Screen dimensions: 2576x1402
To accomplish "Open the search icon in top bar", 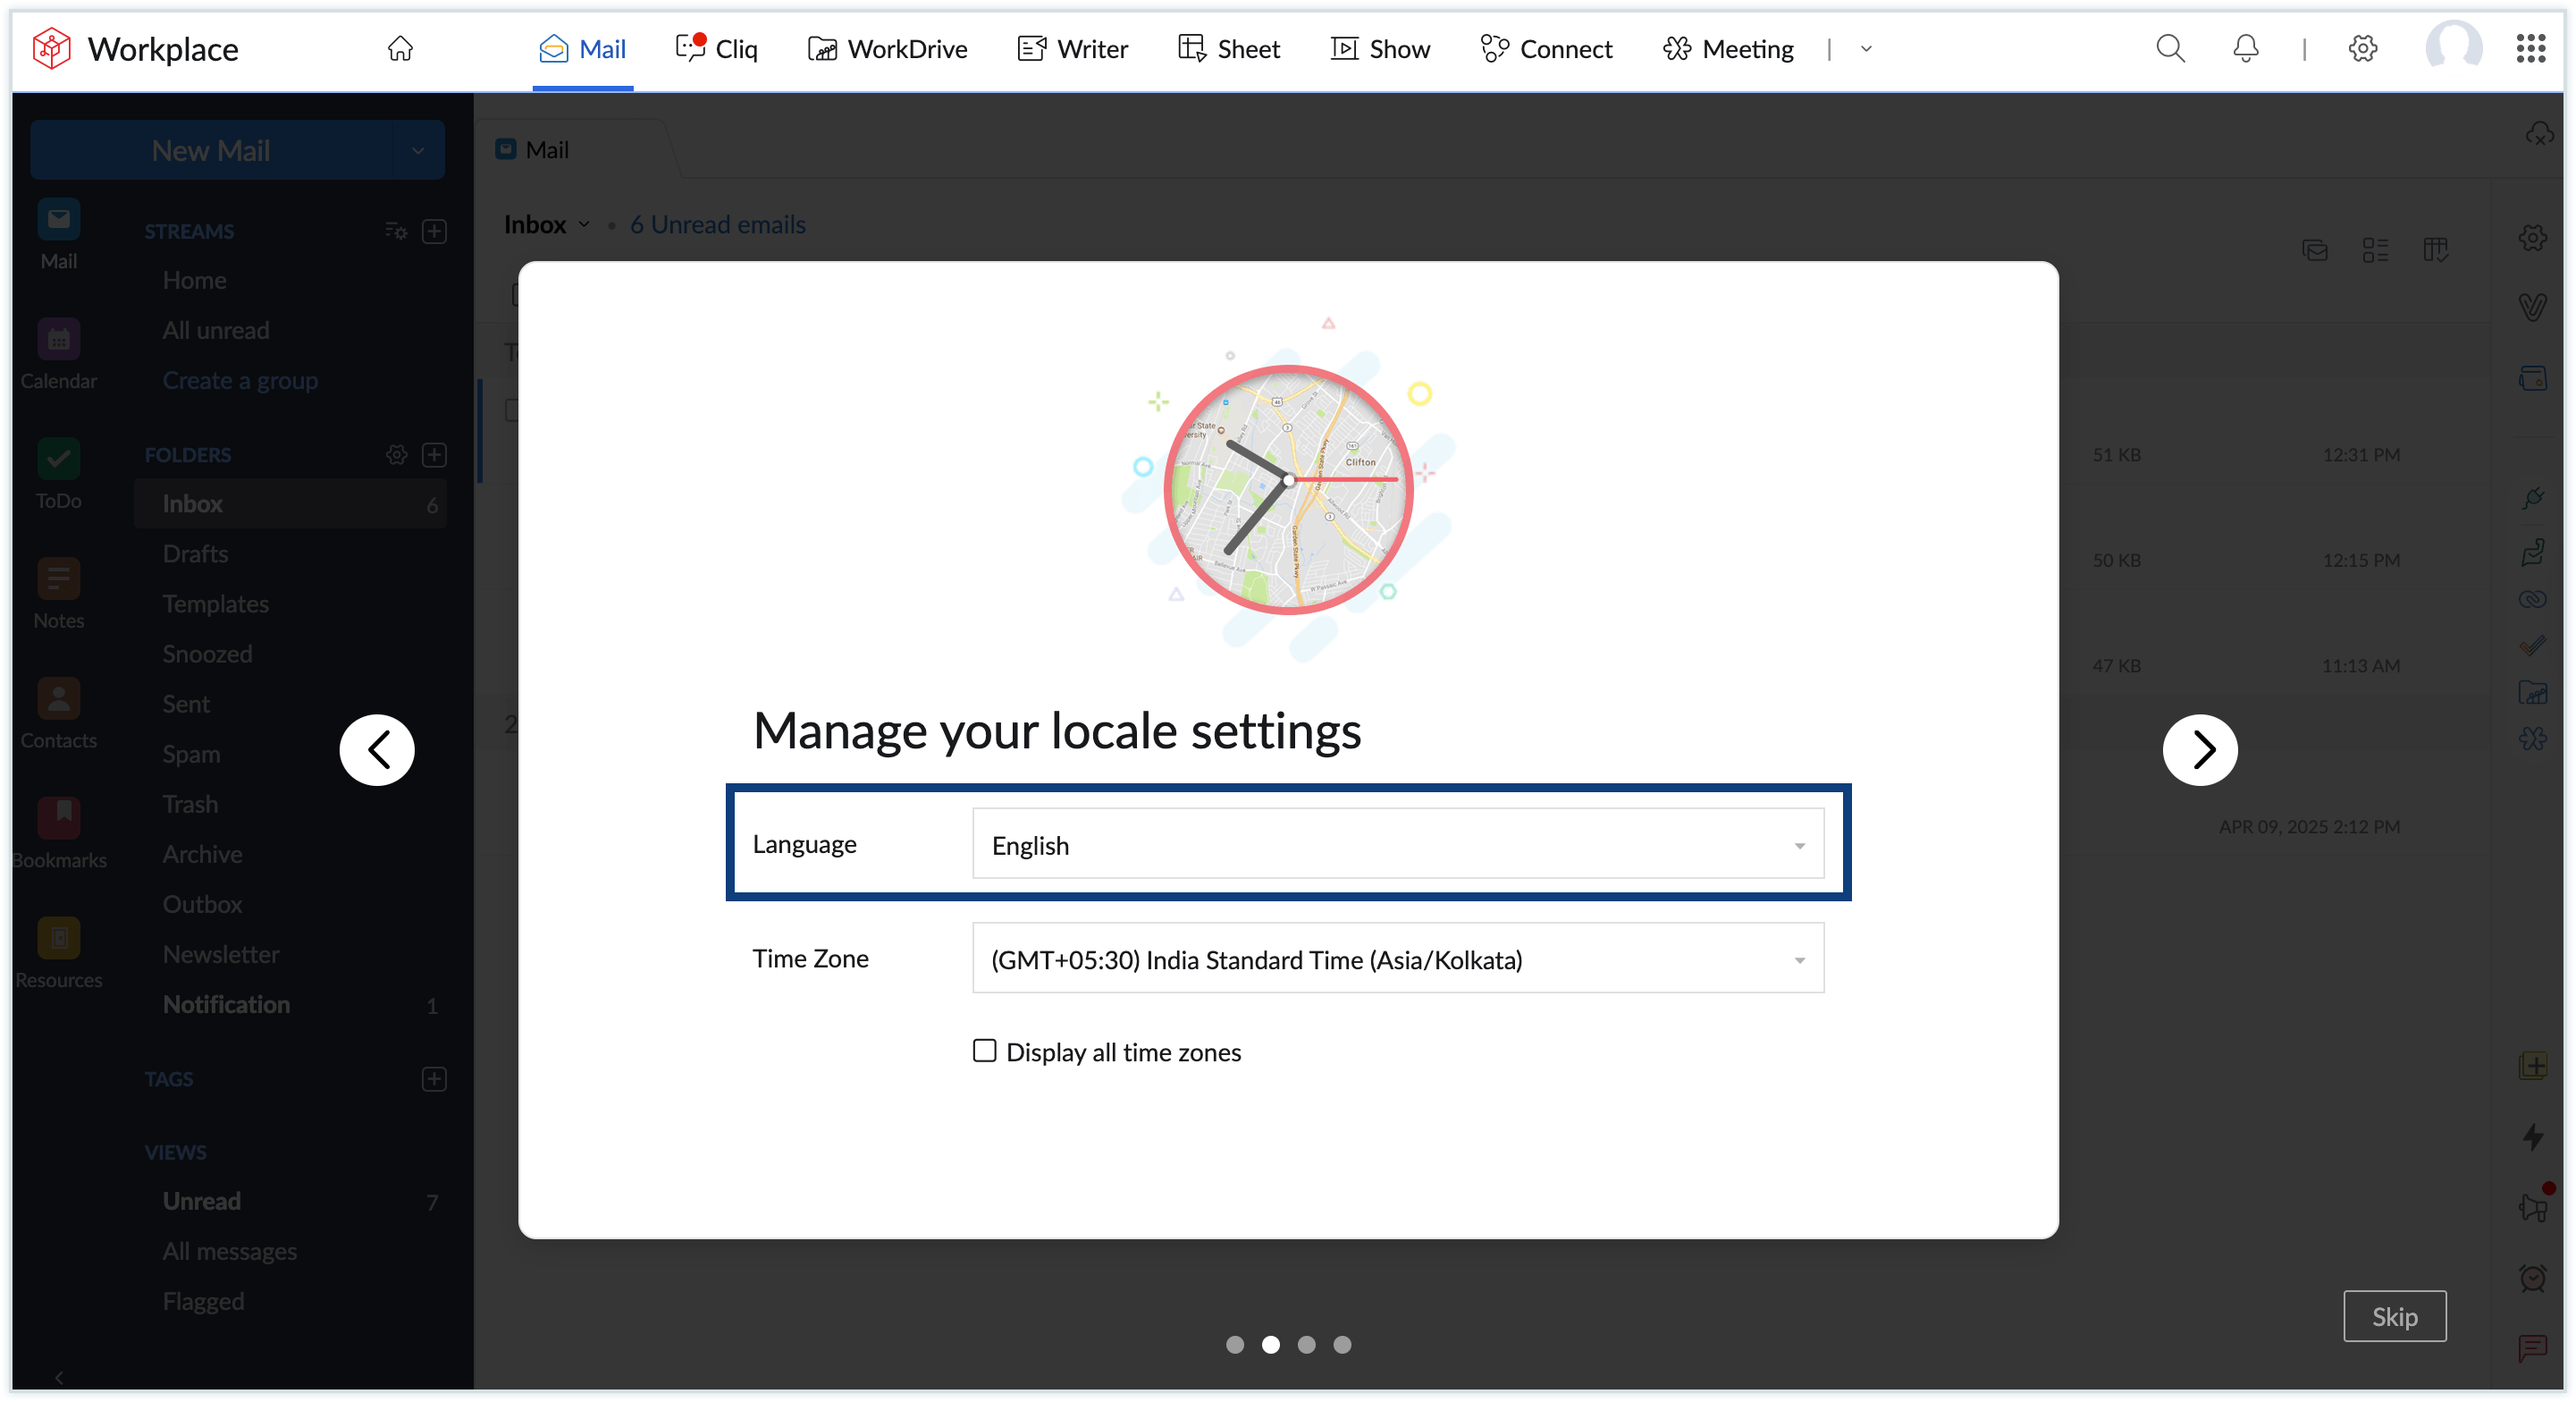I will pyautogui.click(x=2169, y=48).
